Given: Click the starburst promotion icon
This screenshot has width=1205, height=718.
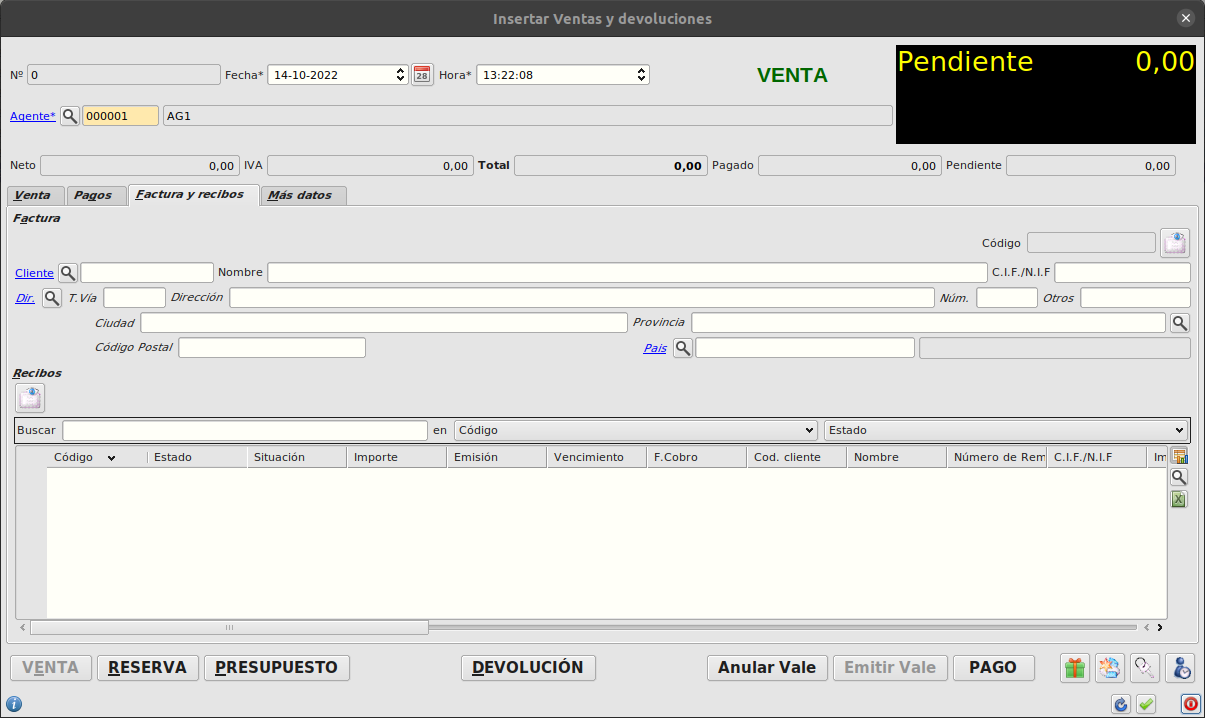Looking at the screenshot, I should [1110, 668].
